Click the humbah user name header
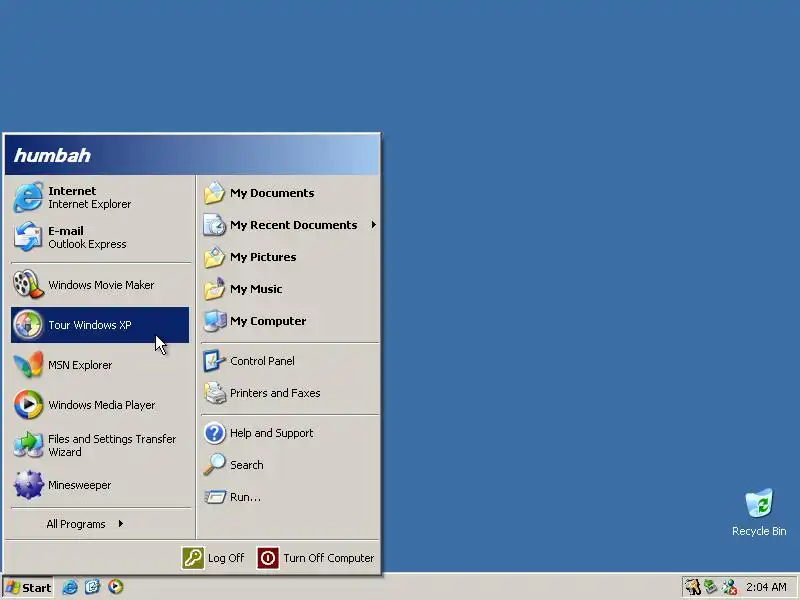The width and height of the screenshot is (800, 600). (x=52, y=155)
